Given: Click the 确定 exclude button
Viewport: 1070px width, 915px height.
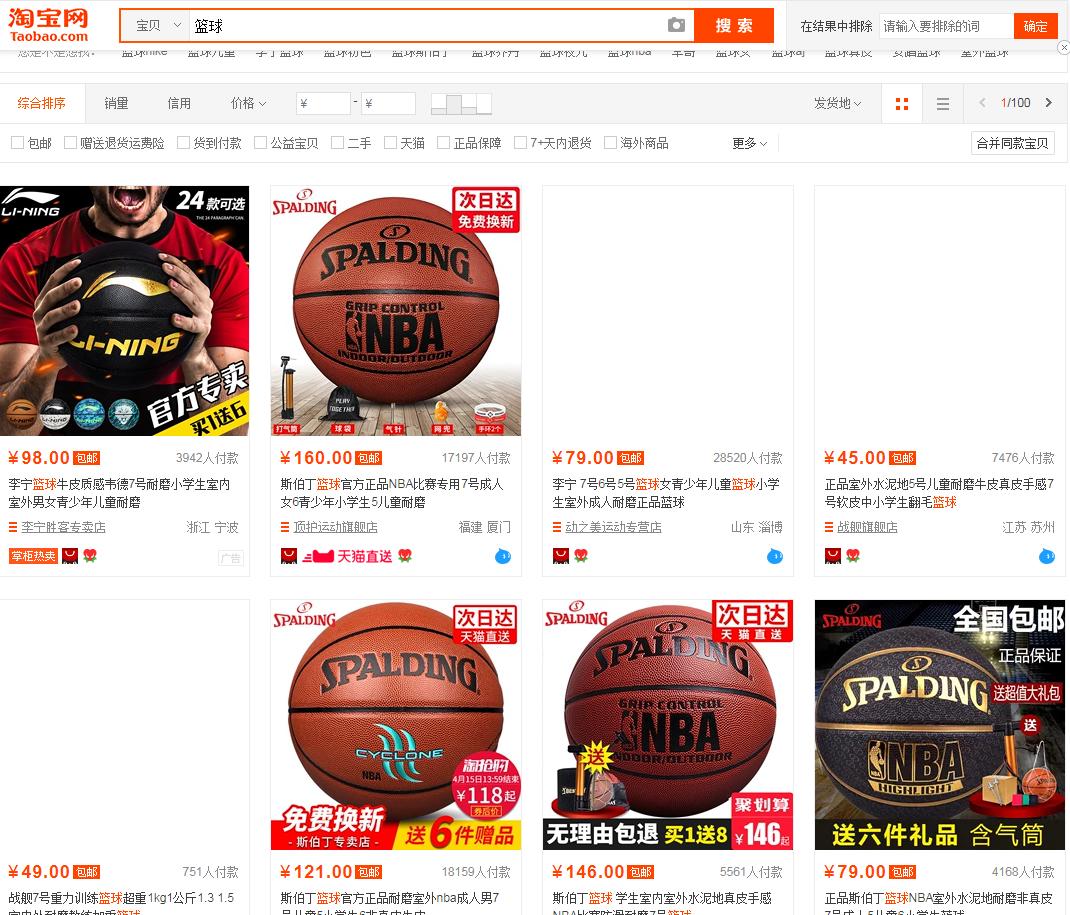Looking at the screenshot, I should pyautogui.click(x=1035, y=26).
